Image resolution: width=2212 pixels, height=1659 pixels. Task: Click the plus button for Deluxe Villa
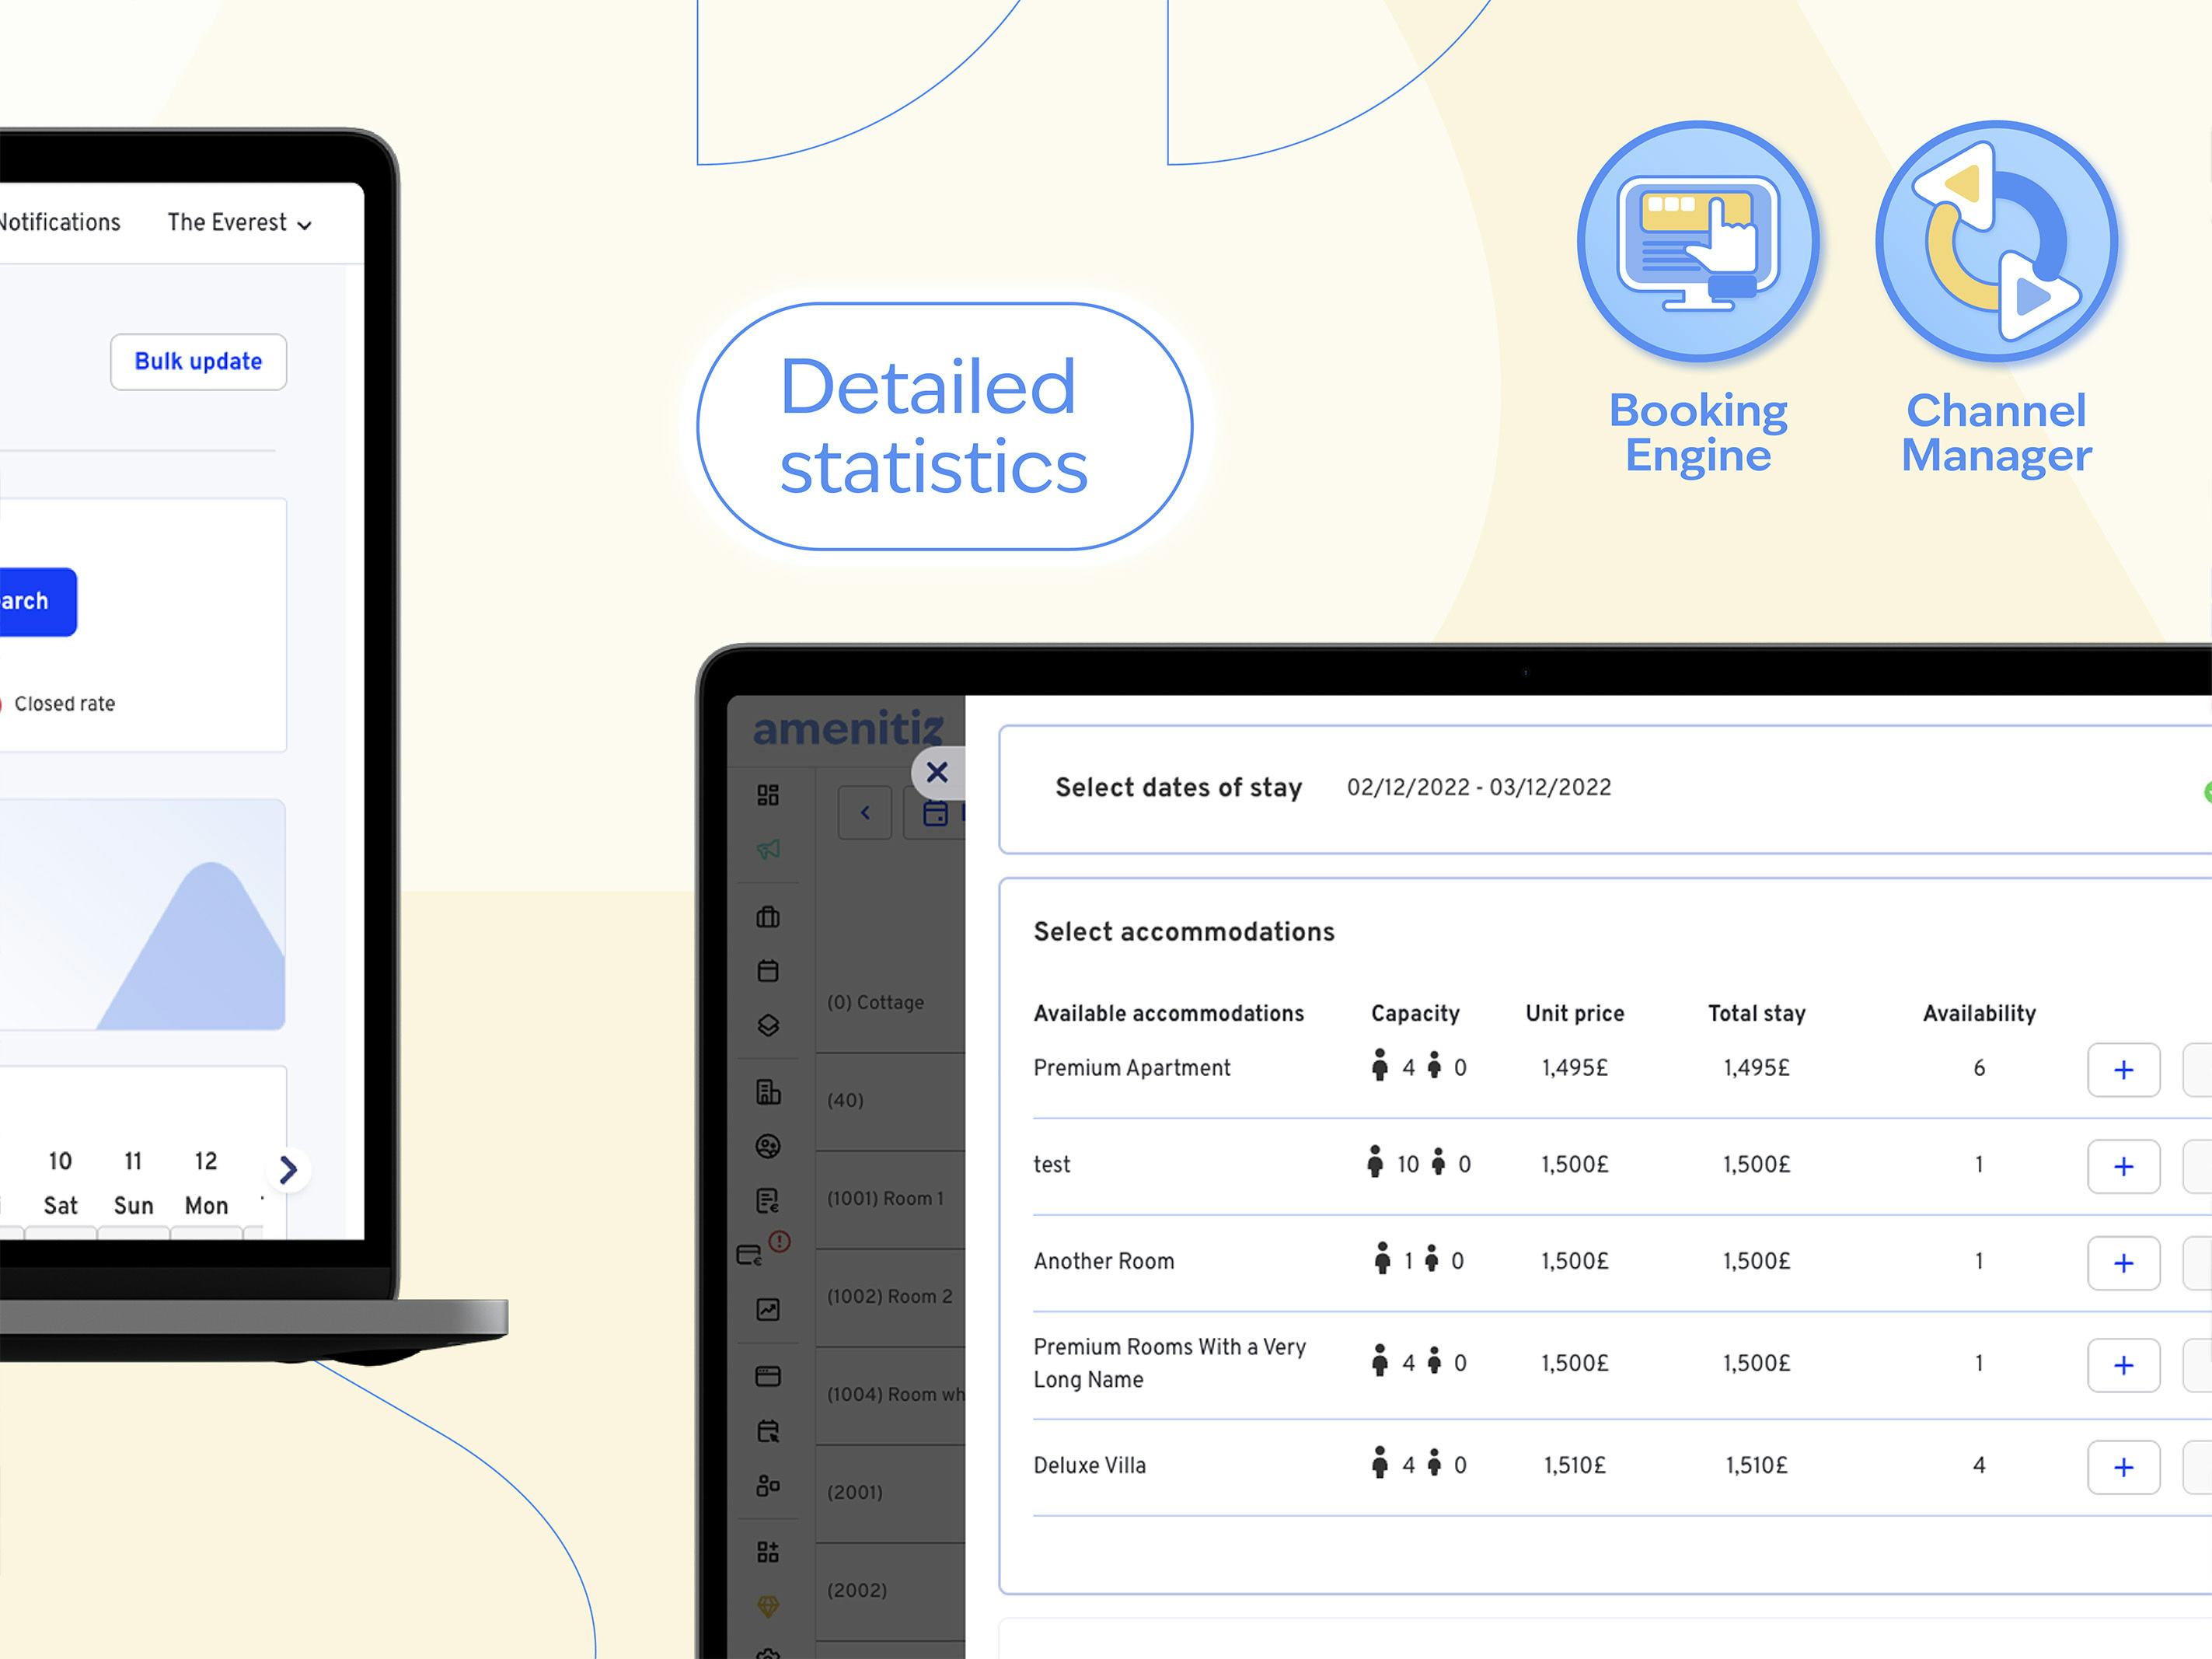(2123, 1465)
